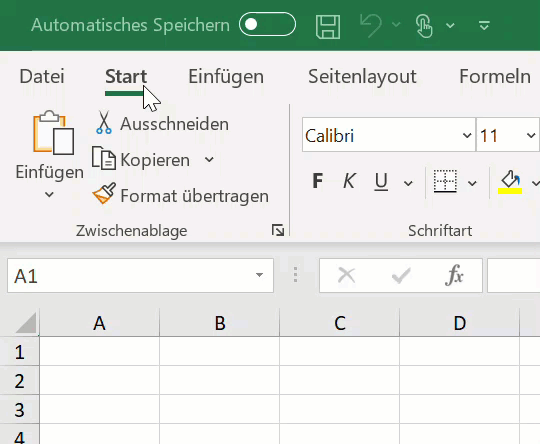Click the Undo arrow icon

click(x=371, y=25)
